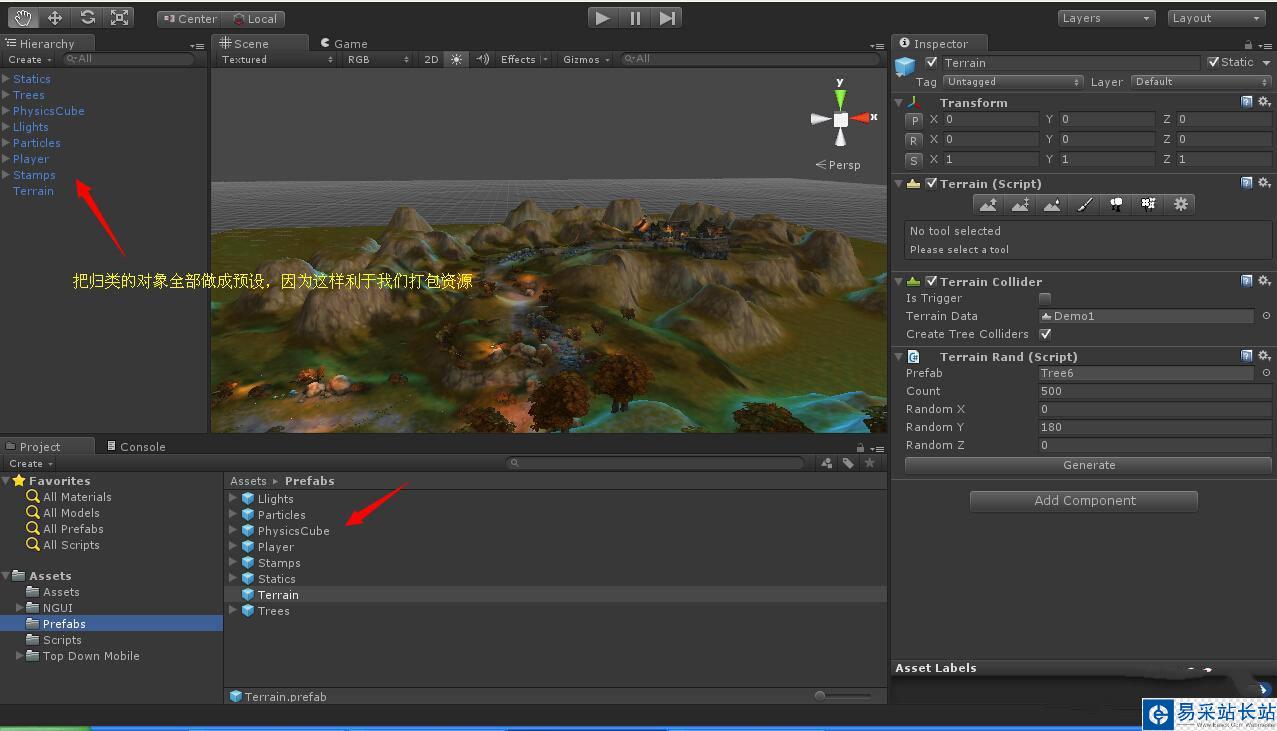Open Terrain Collider gear menu
This screenshot has height=731, width=1277.
point(1264,281)
